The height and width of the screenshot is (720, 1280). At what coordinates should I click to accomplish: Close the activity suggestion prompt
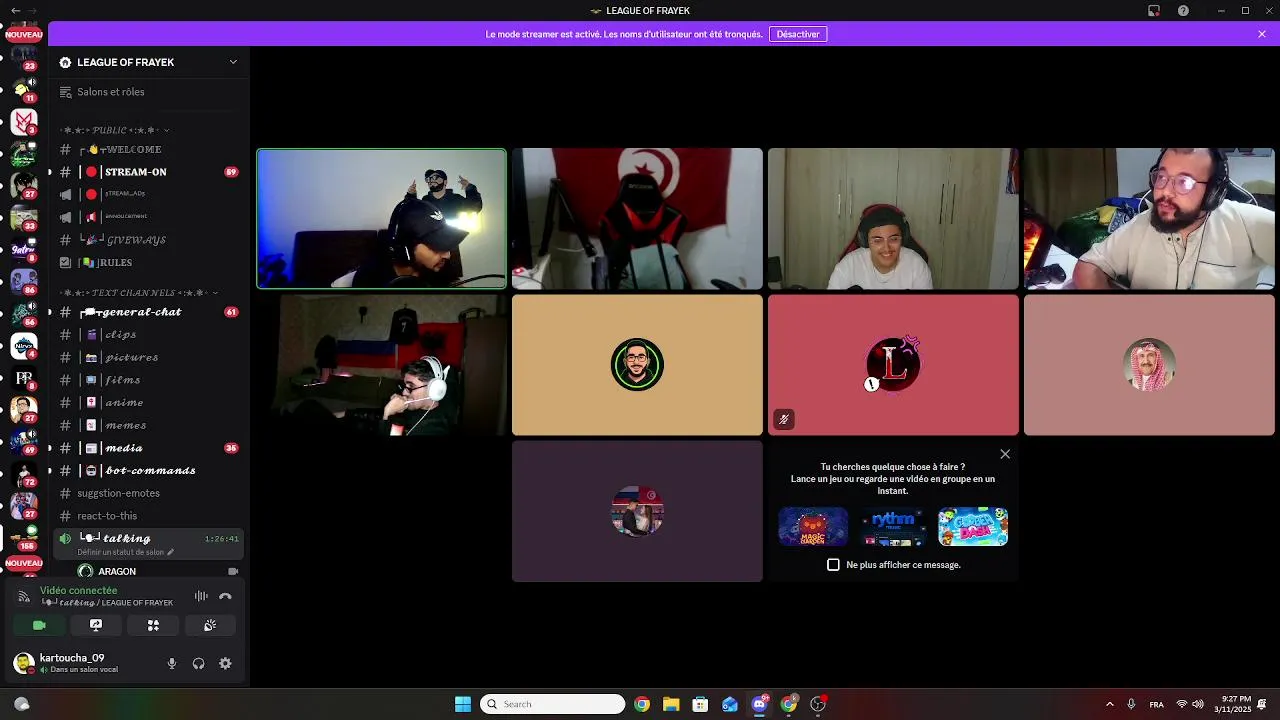1005,454
